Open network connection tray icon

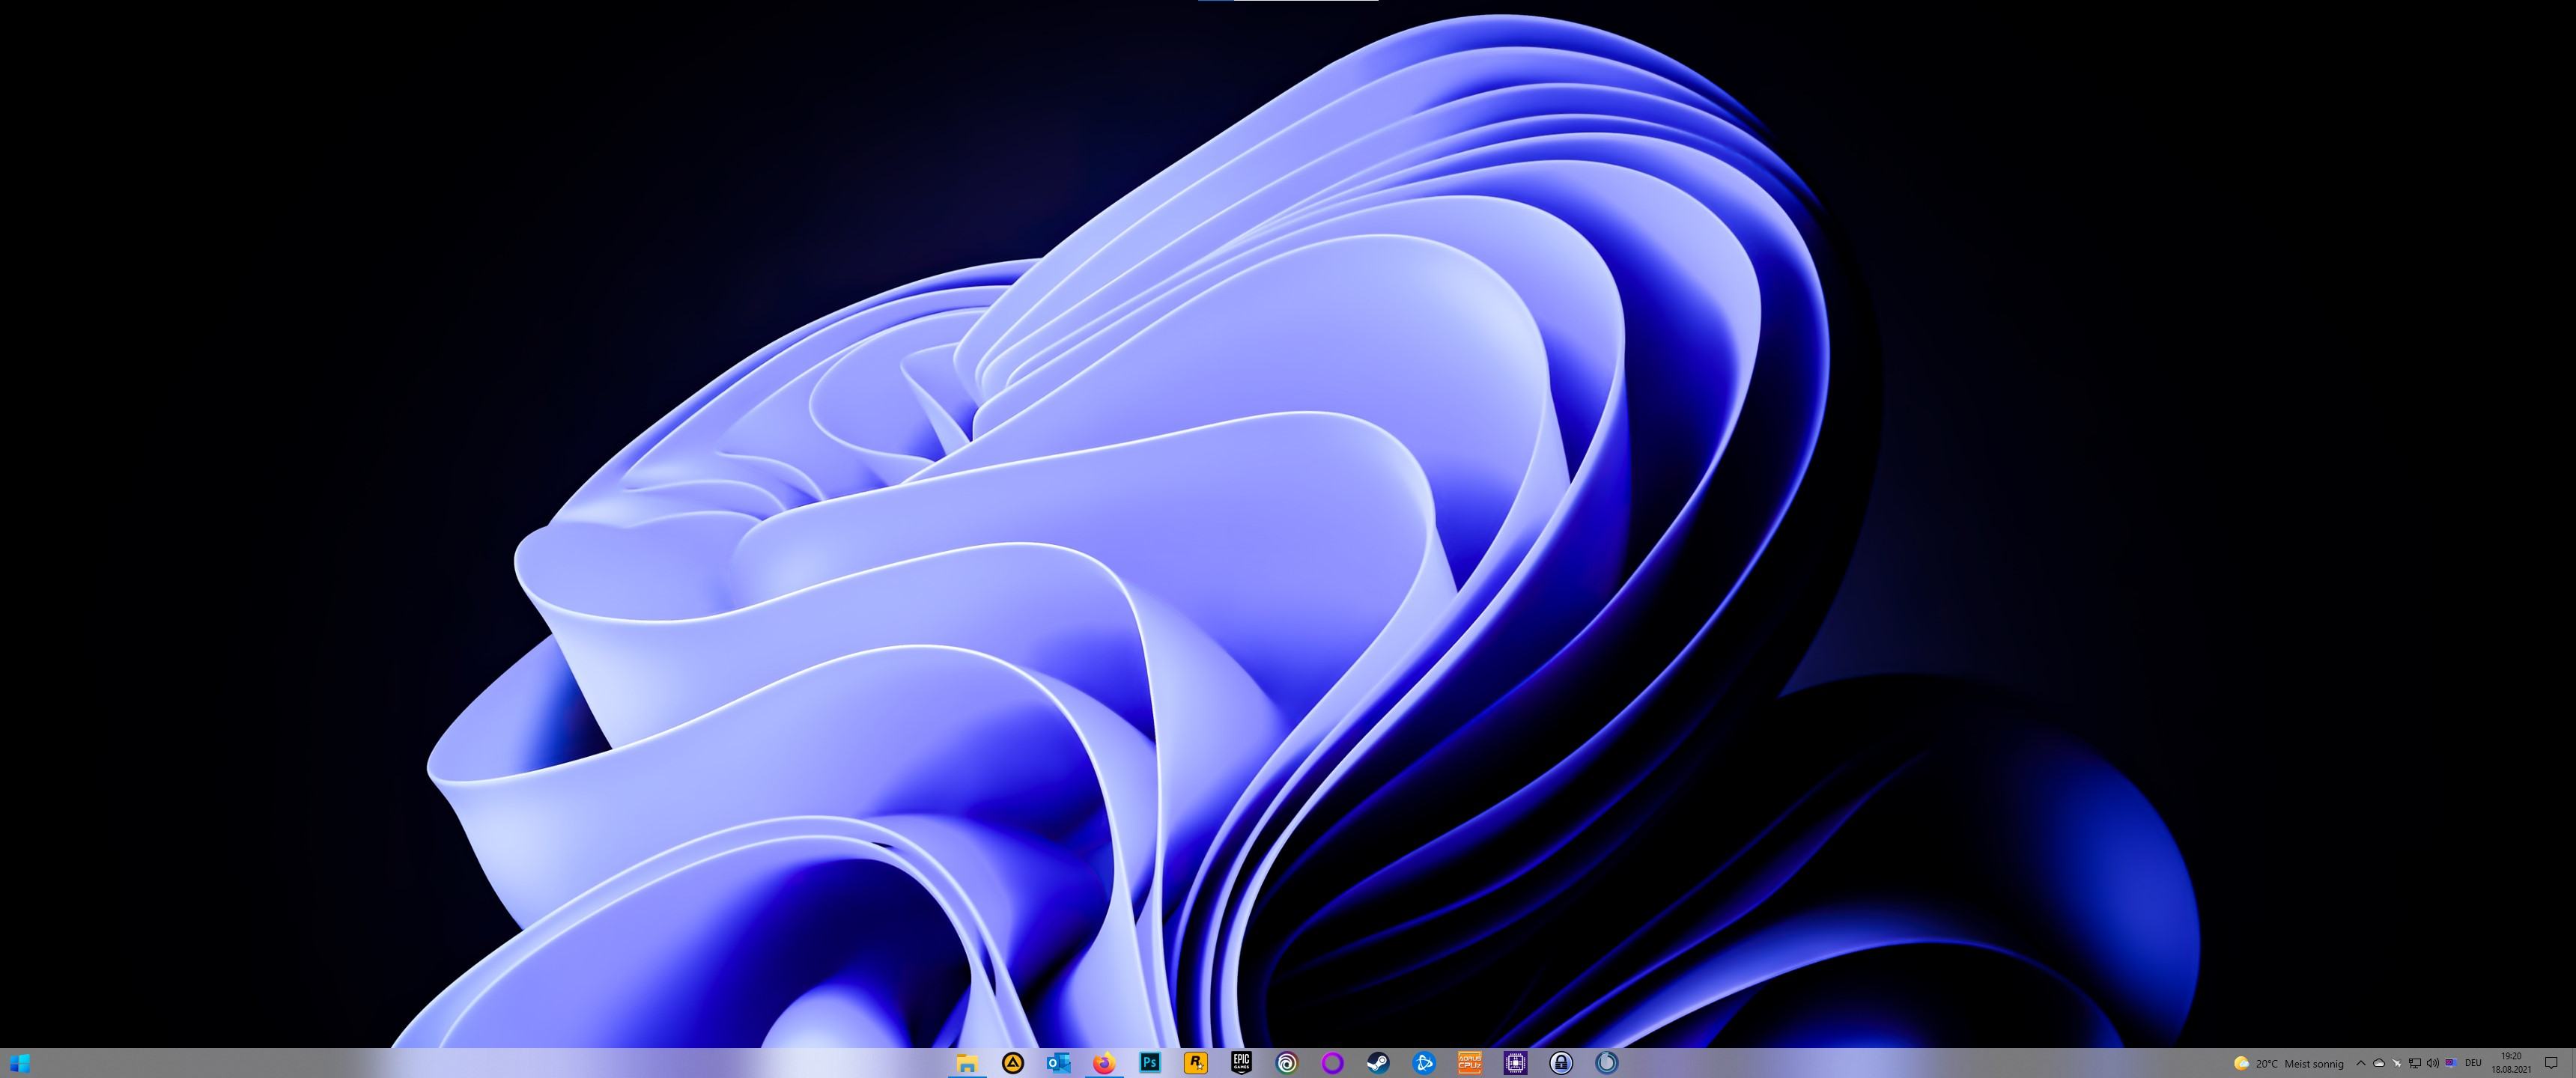tap(2415, 1064)
